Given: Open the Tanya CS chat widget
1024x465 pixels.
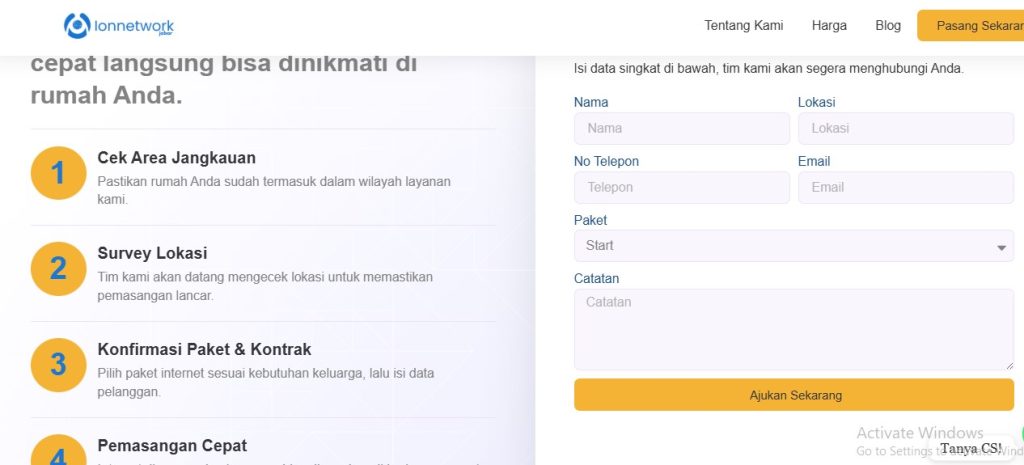Looking at the screenshot, I should pyautogui.click(x=971, y=448).
